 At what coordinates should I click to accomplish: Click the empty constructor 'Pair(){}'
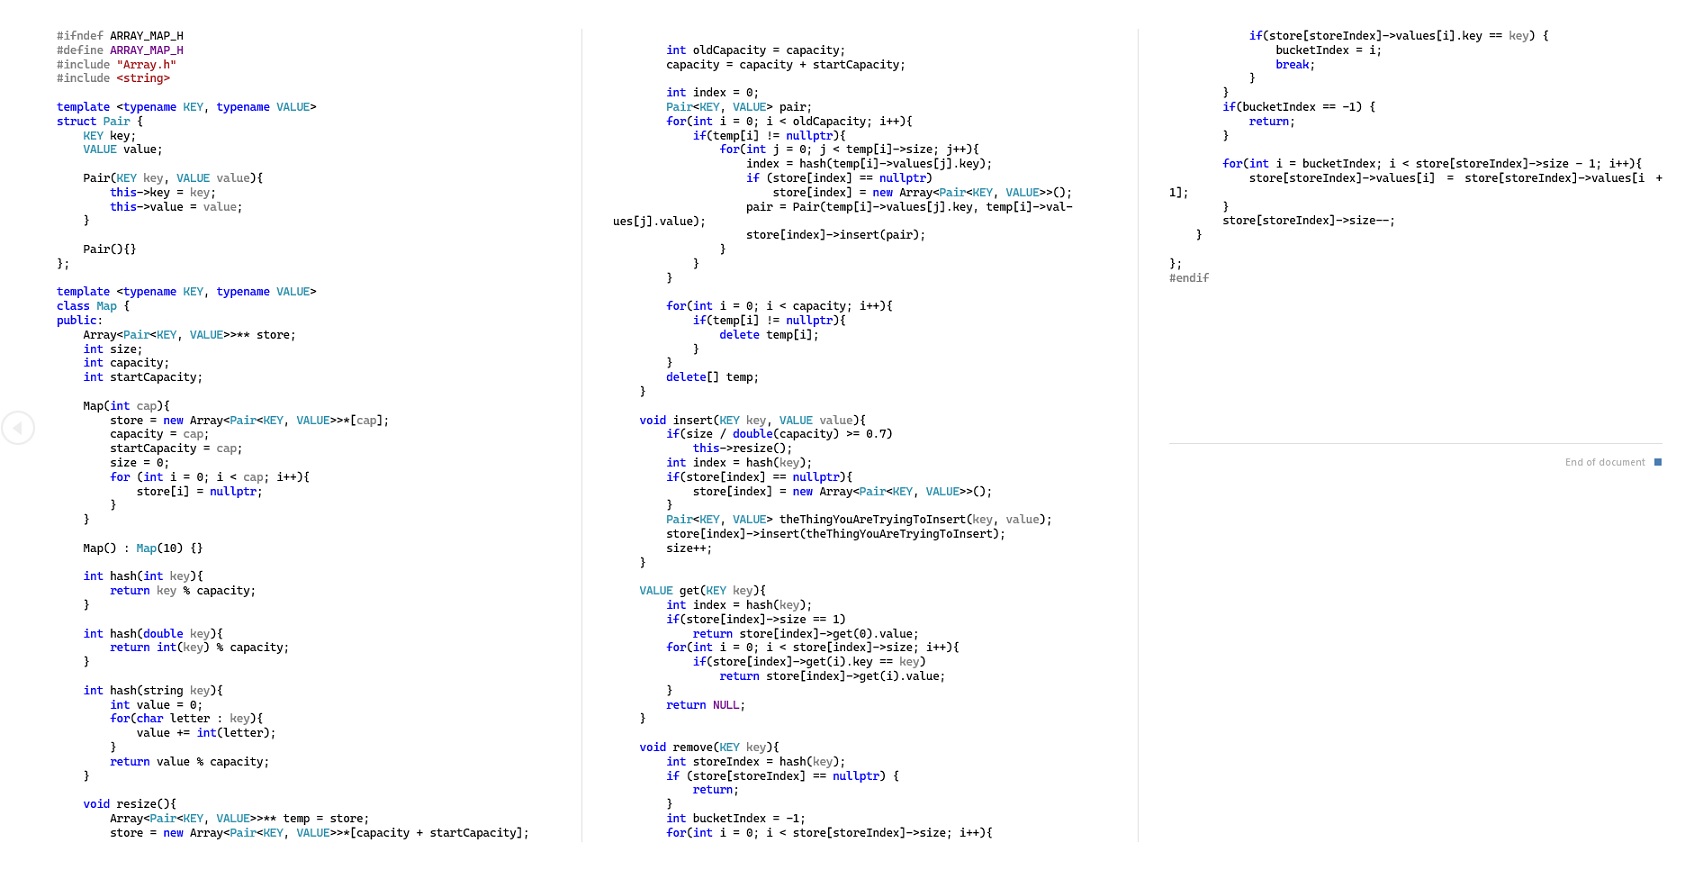(x=109, y=249)
